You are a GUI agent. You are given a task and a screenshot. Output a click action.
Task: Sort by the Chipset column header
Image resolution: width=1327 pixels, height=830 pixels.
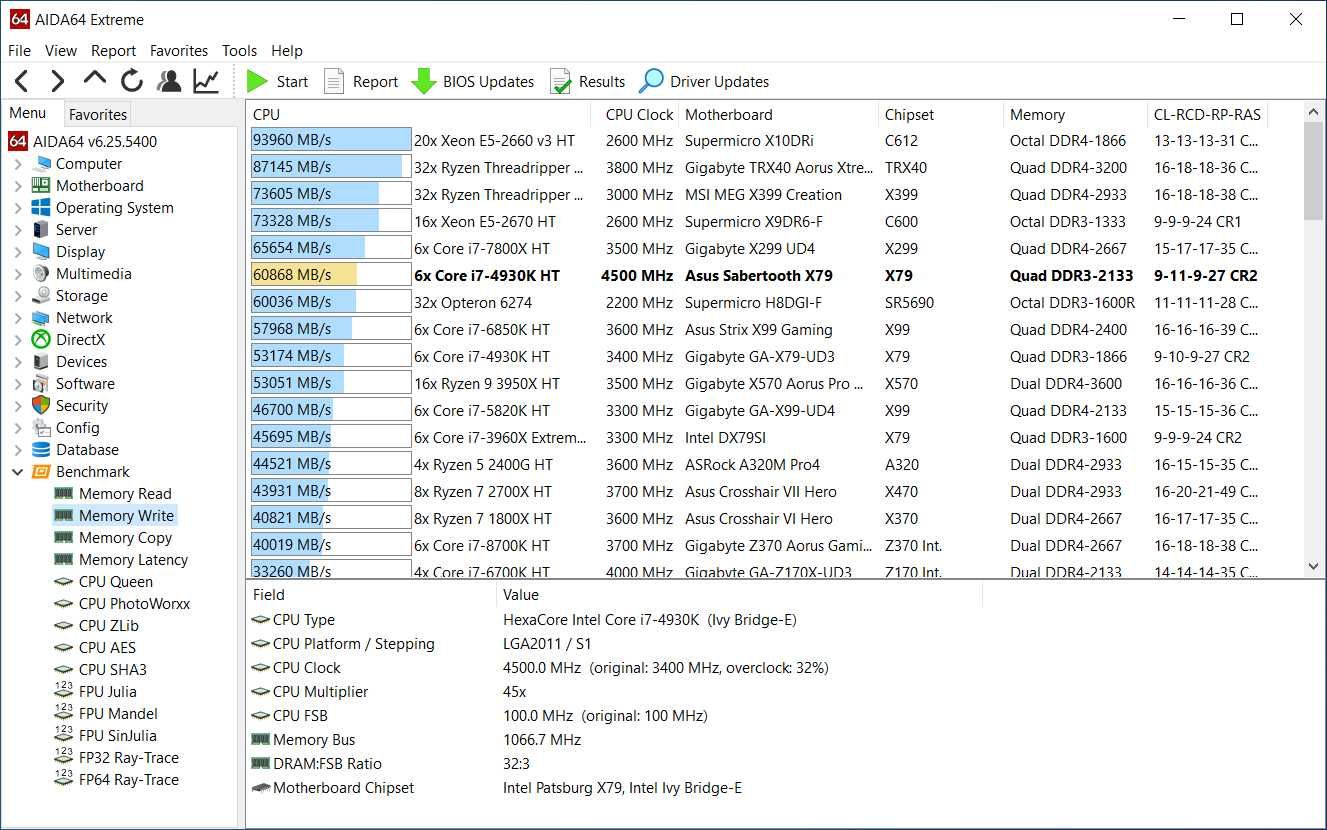tap(940, 115)
